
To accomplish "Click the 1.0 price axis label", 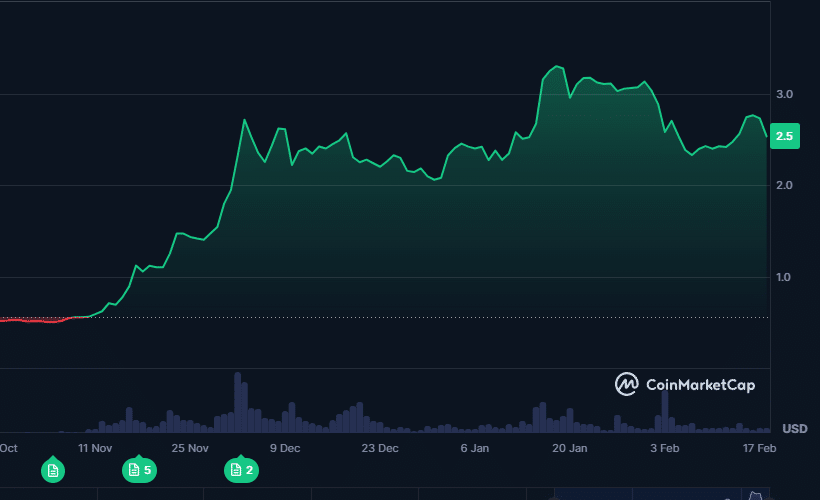I will (x=783, y=277).
